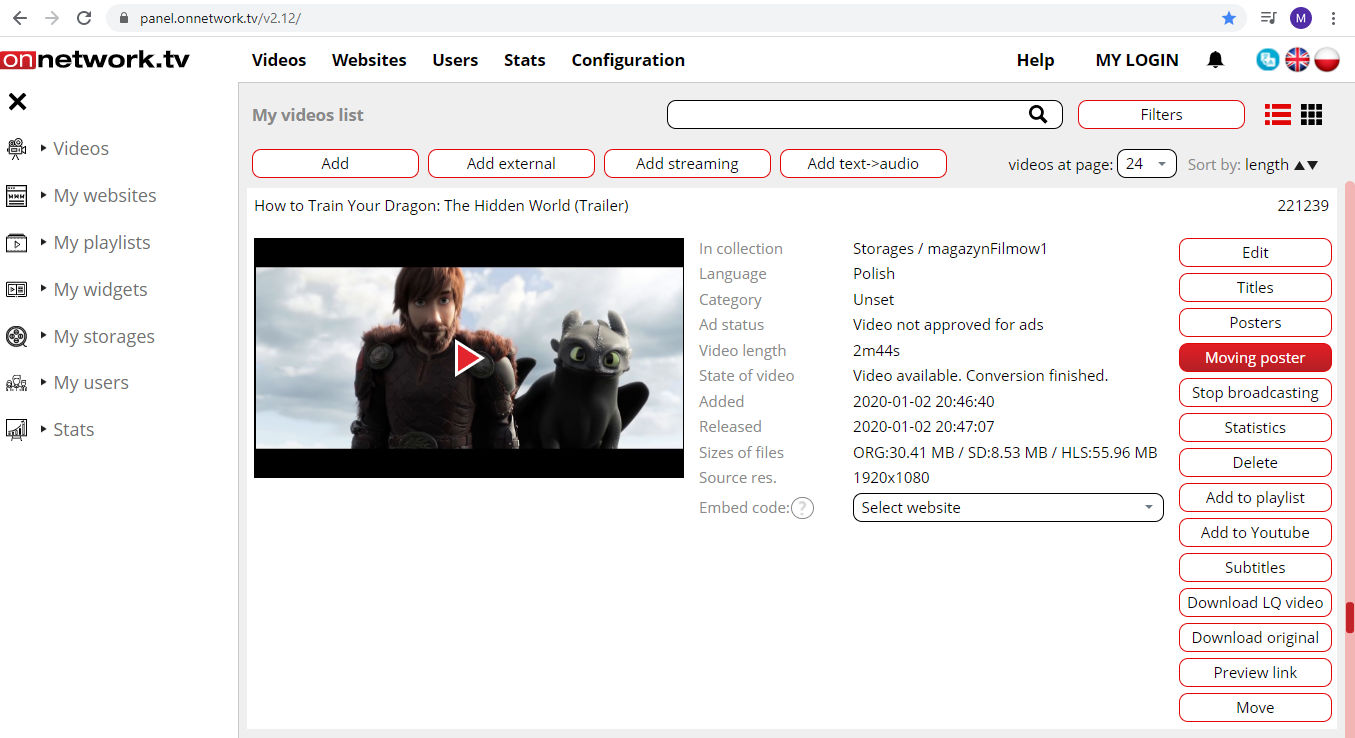Click the My widgets sidebar icon

[16, 290]
